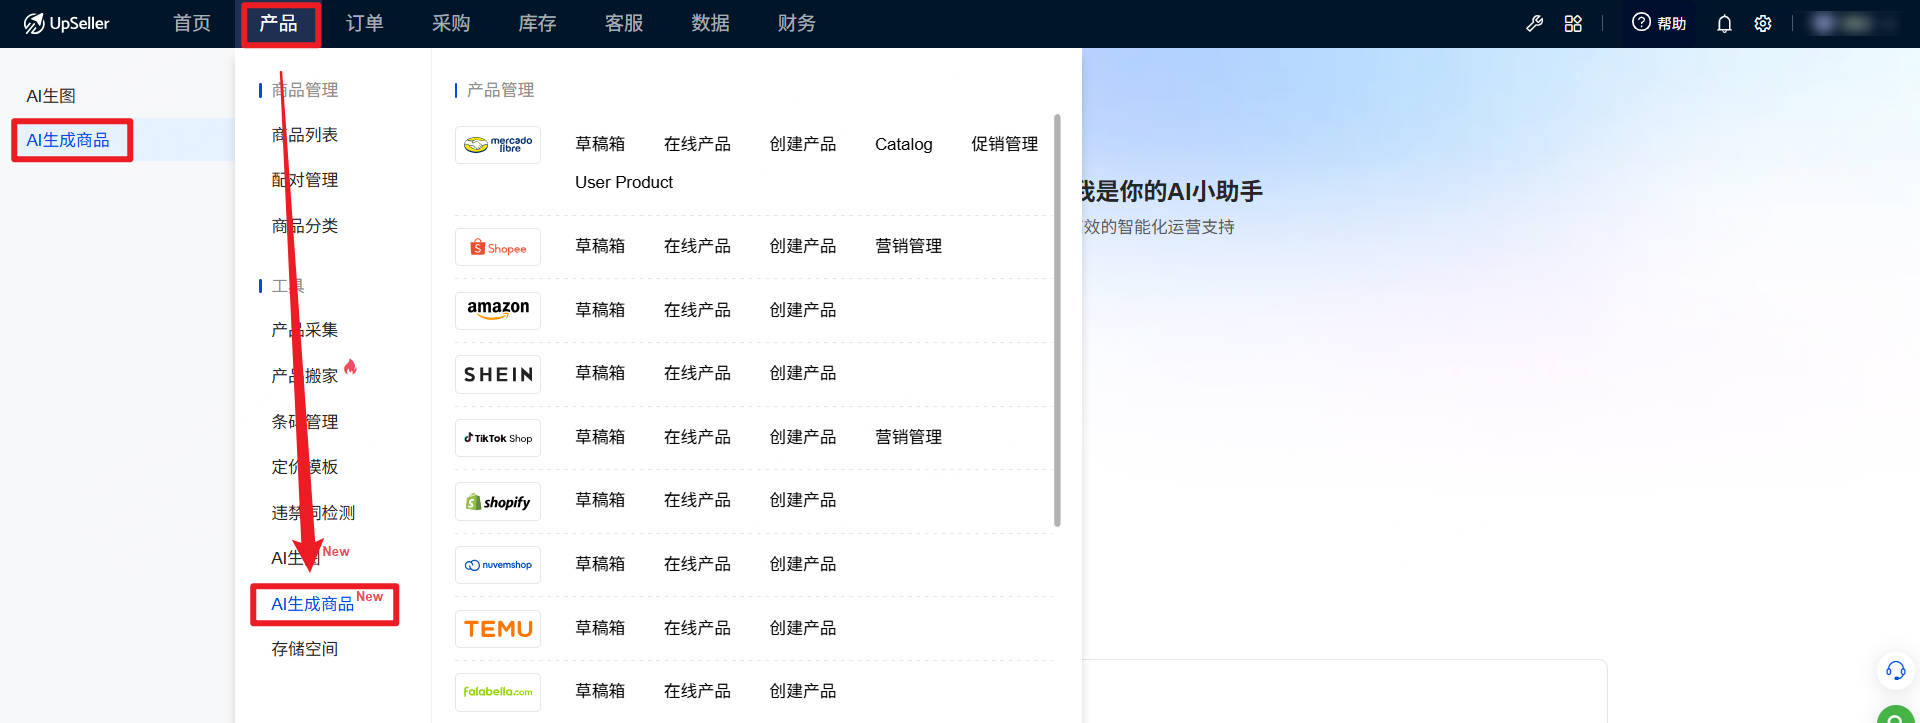This screenshot has width=1920, height=723.
Task: Open Mercado Libre User Product
Action: point(624,182)
